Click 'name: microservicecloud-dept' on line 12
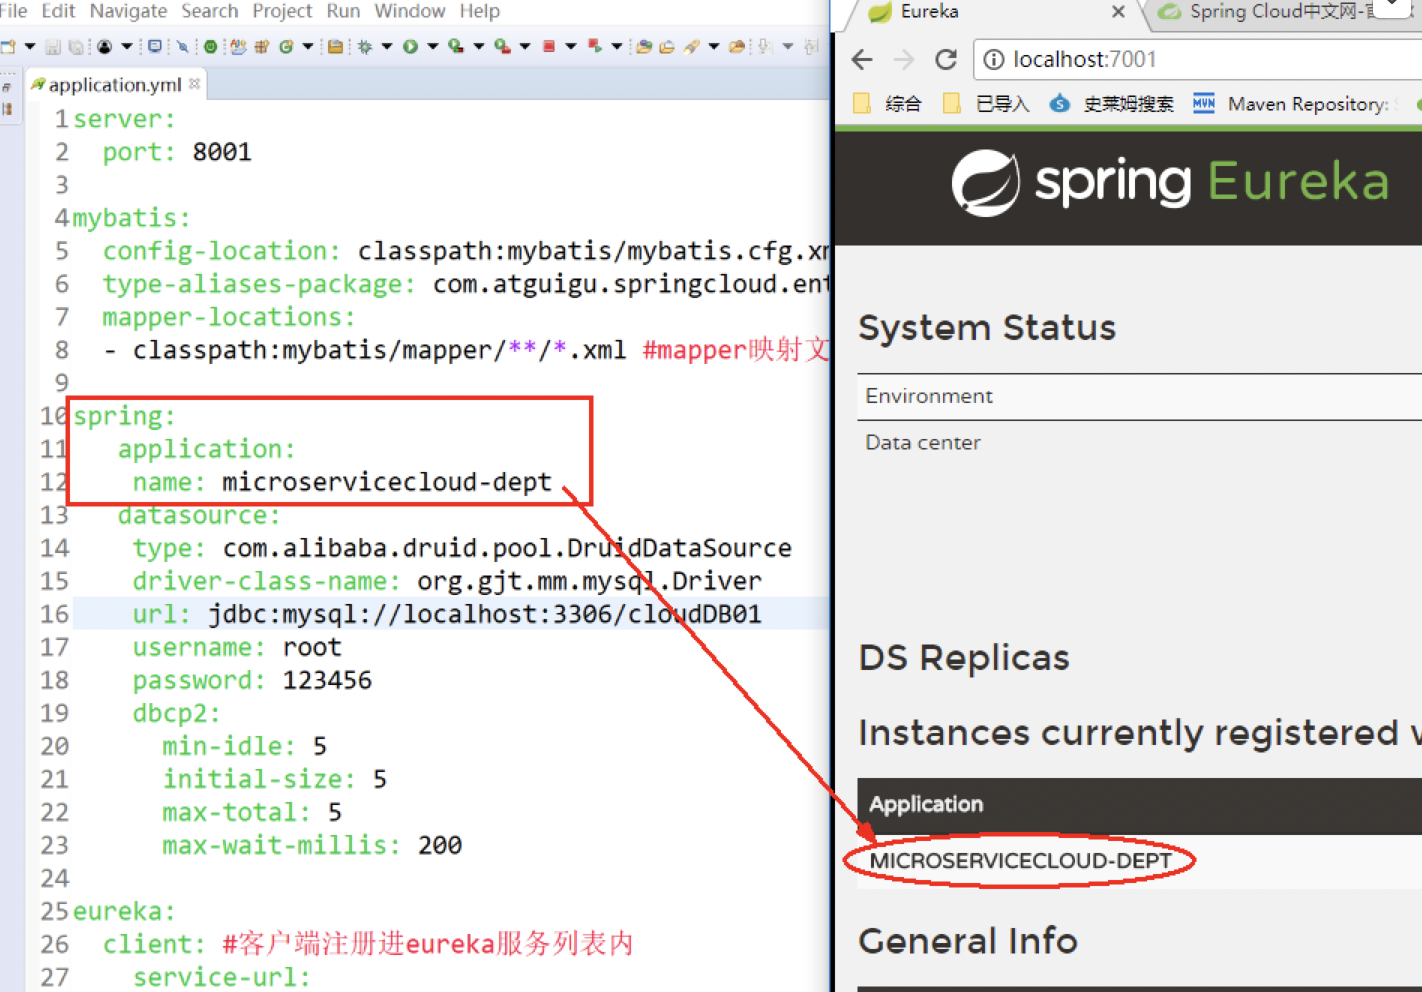1422x992 pixels. [x=342, y=482]
